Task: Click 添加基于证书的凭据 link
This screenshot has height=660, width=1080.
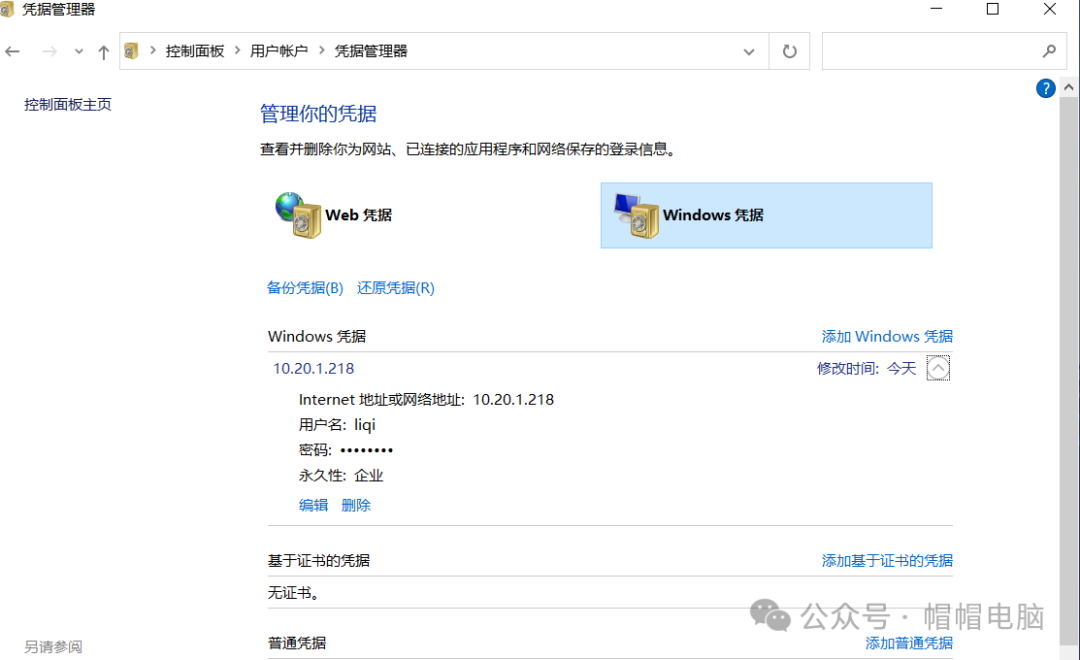Action: click(887, 560)
